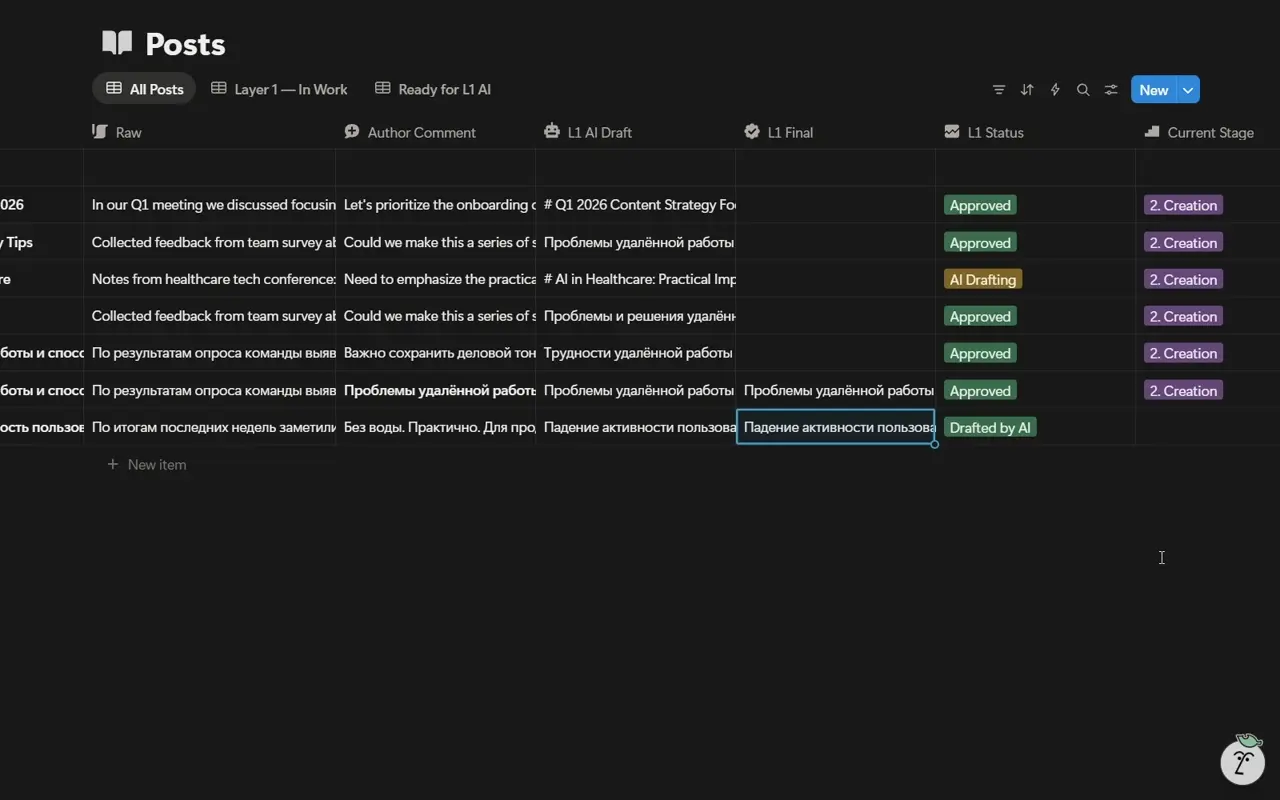Expand the New button dropdown arrow
This screenshot has width=1280, height=800.
[1188, 90]
